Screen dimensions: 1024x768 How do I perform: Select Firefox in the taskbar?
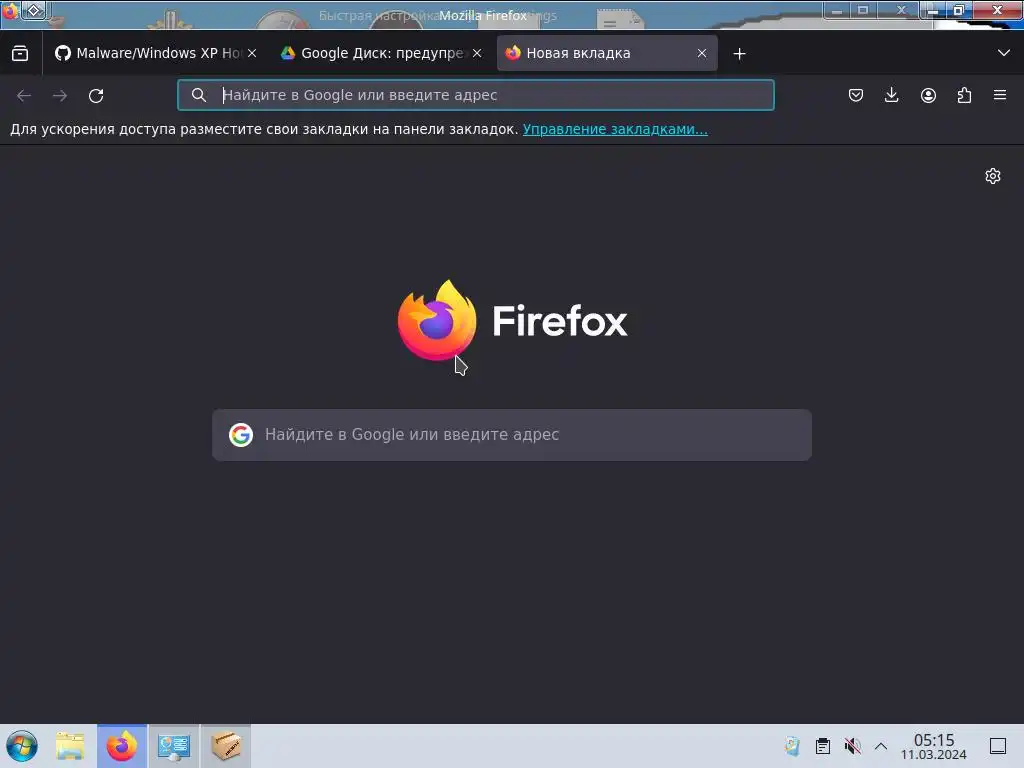122,746
